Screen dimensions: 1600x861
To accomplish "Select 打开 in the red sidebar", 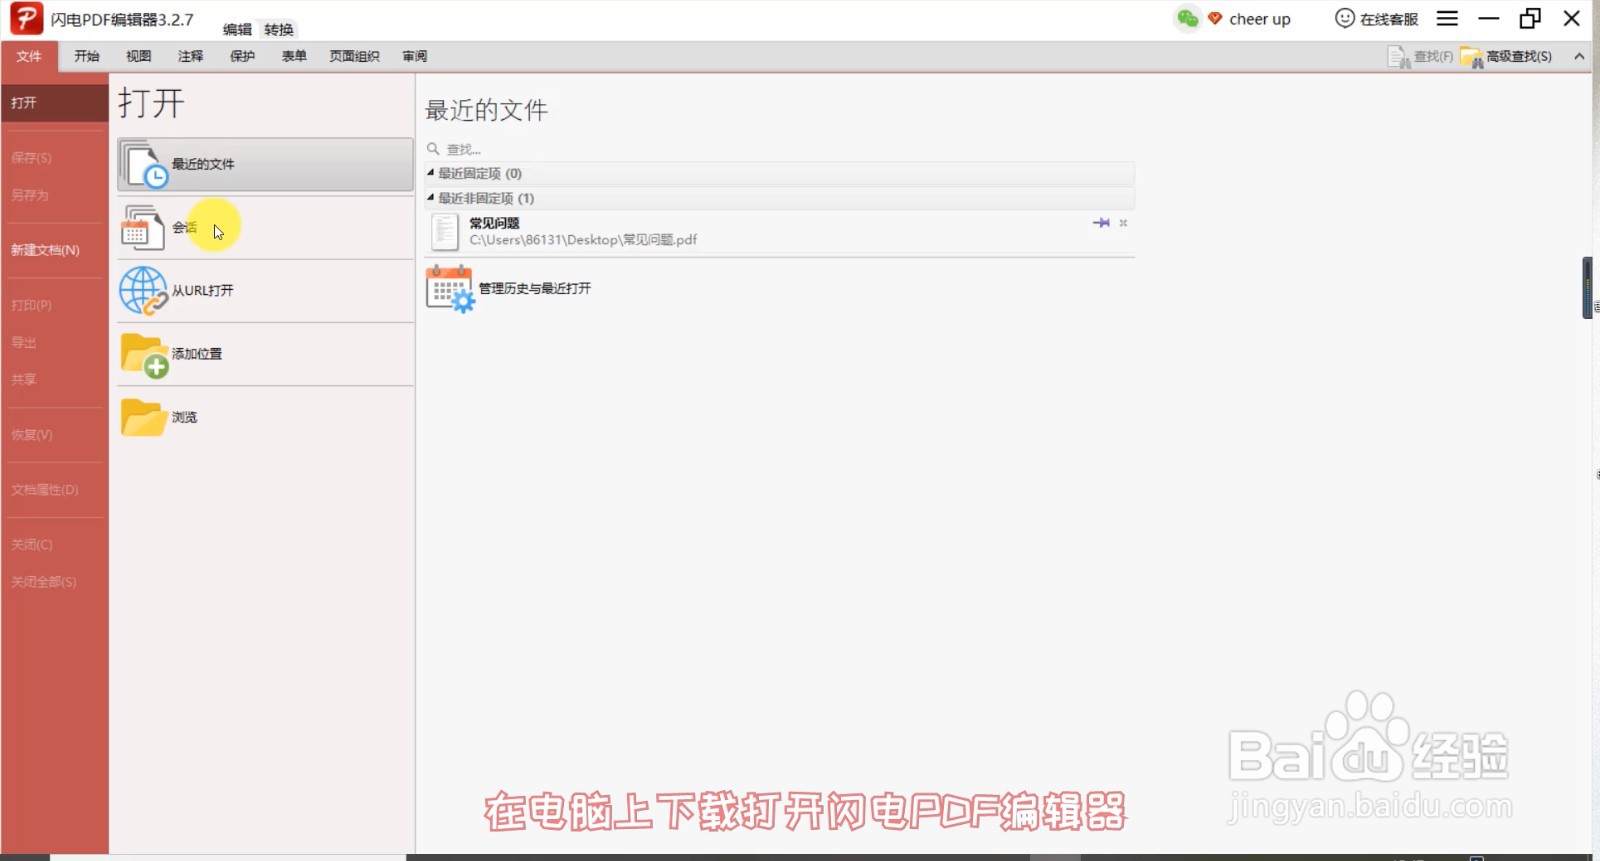I will (x=55, y=103).
